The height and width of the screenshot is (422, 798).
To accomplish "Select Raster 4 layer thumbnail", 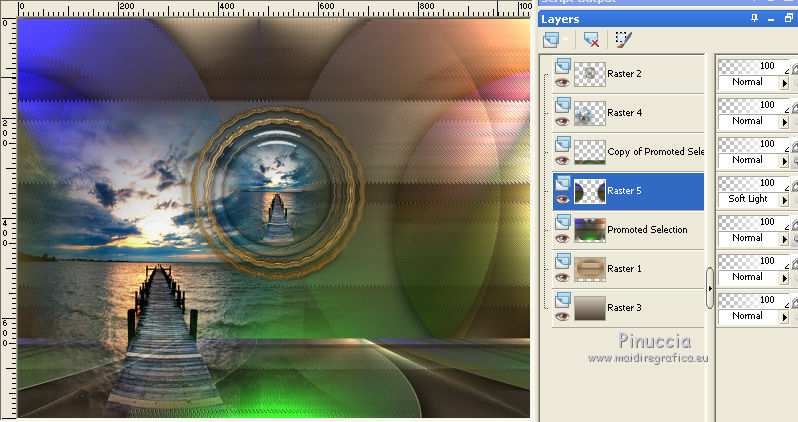I will [590, 114].
